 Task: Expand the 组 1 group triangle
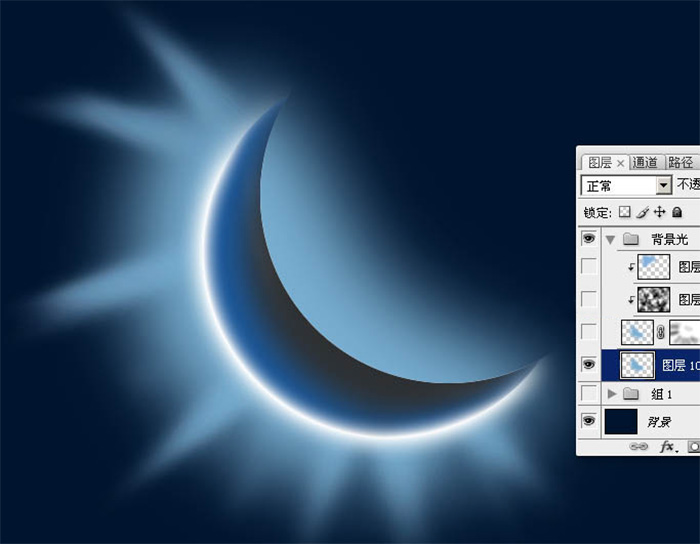click(x=611, y=394)
